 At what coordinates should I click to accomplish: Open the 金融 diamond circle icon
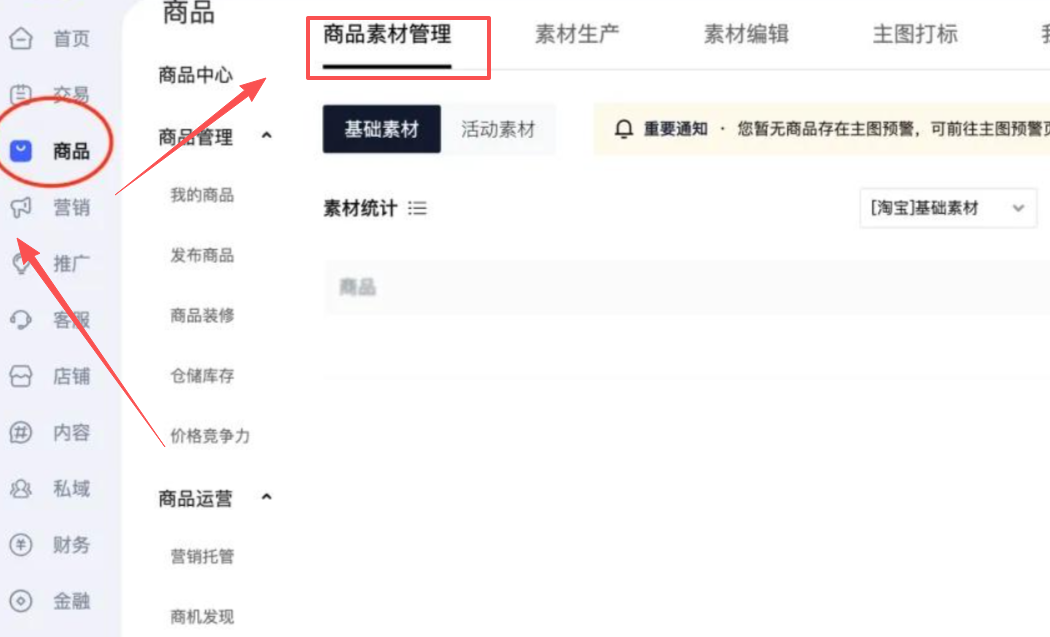[21, 601]
